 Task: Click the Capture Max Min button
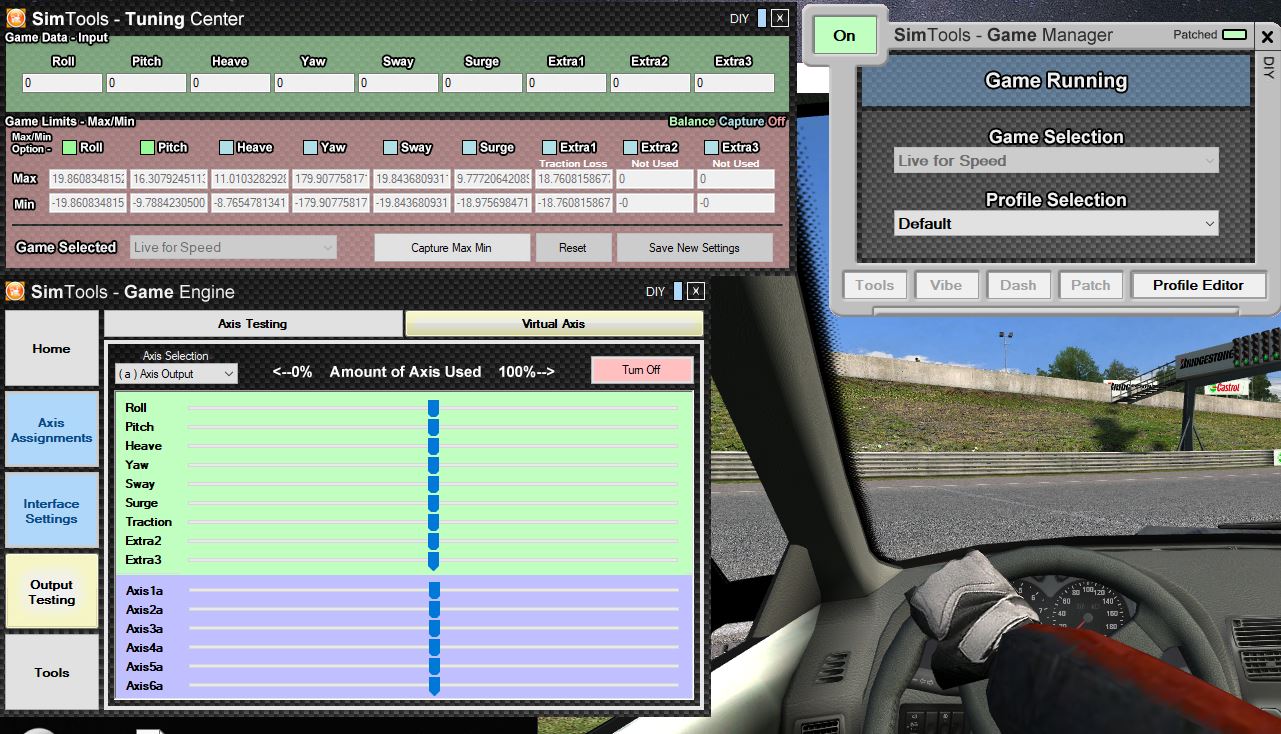[452, 248]
